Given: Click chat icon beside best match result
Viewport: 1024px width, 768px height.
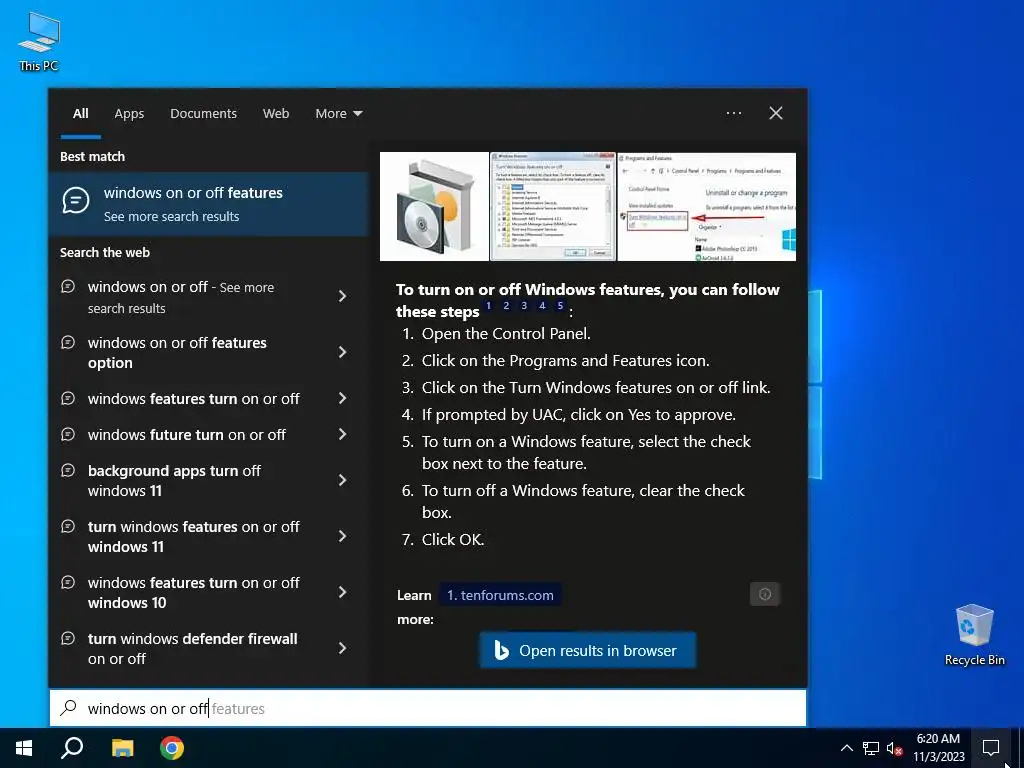Looking at the screenshot, I should pos(76,200).
